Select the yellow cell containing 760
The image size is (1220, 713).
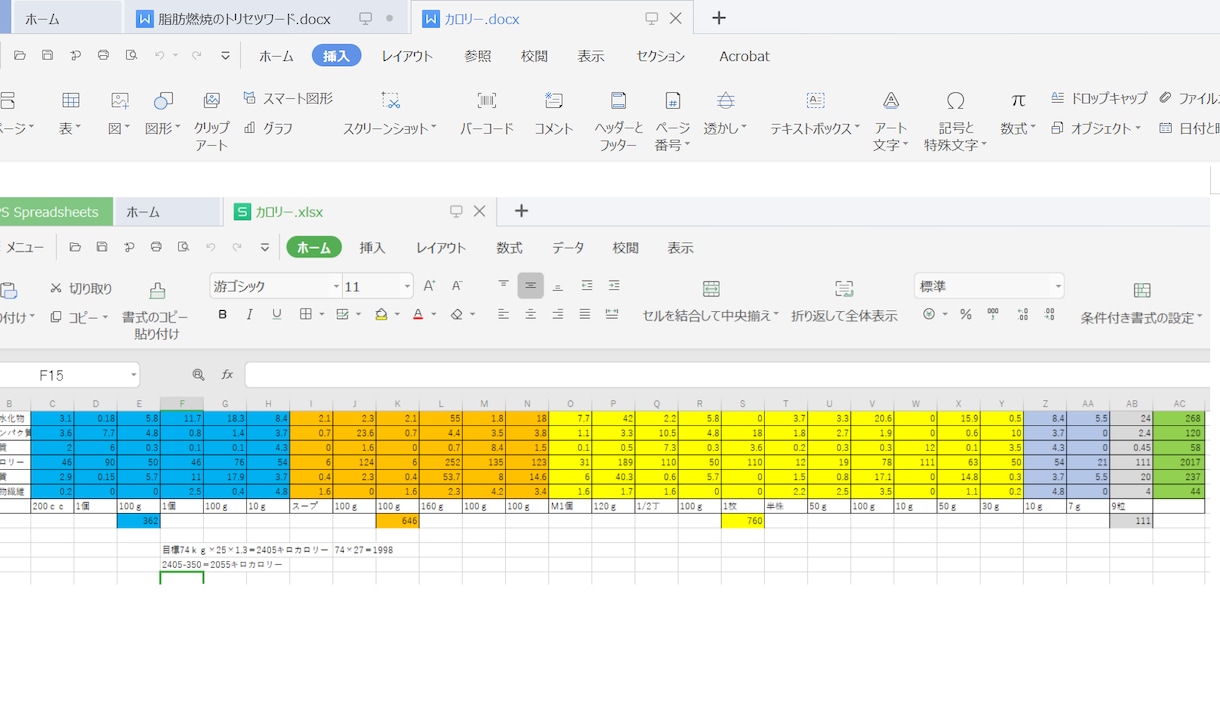(743, 521)
